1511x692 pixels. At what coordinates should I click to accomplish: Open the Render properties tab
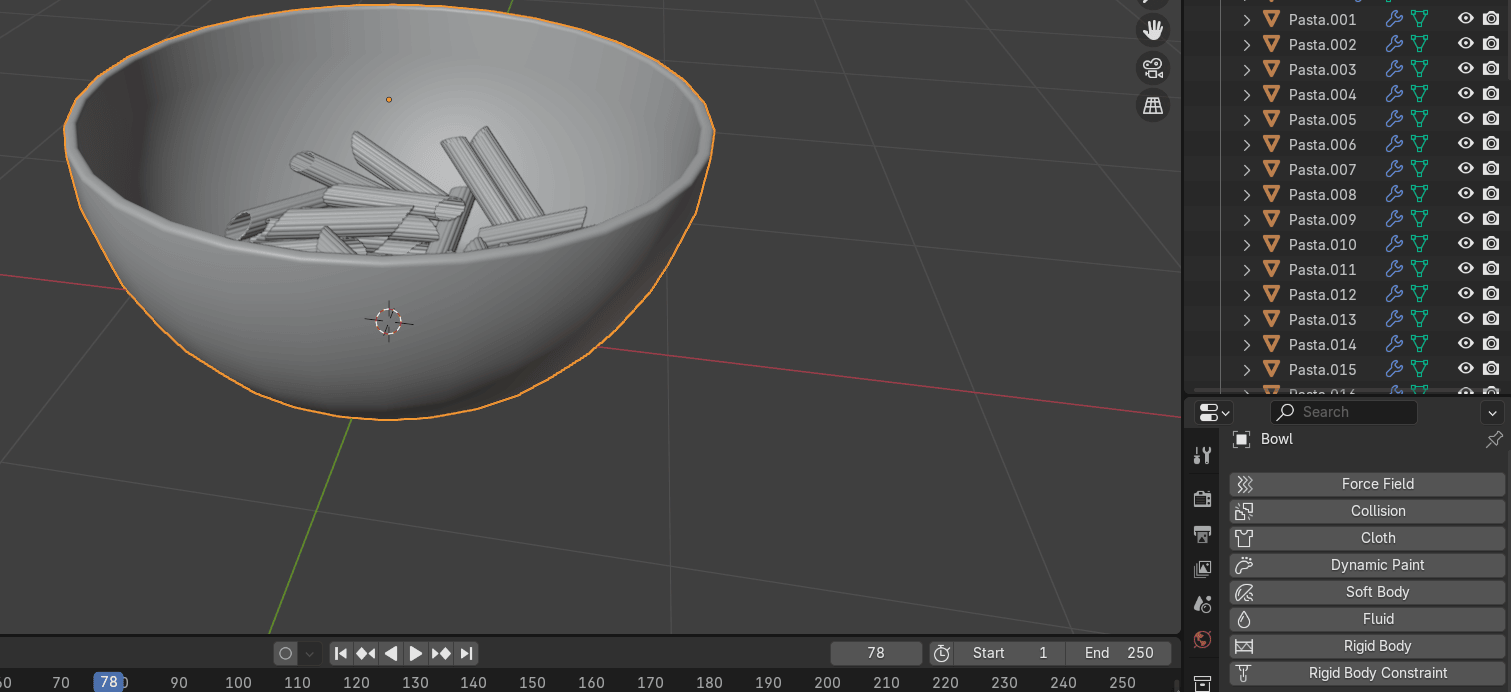(x=1202, y=498)
